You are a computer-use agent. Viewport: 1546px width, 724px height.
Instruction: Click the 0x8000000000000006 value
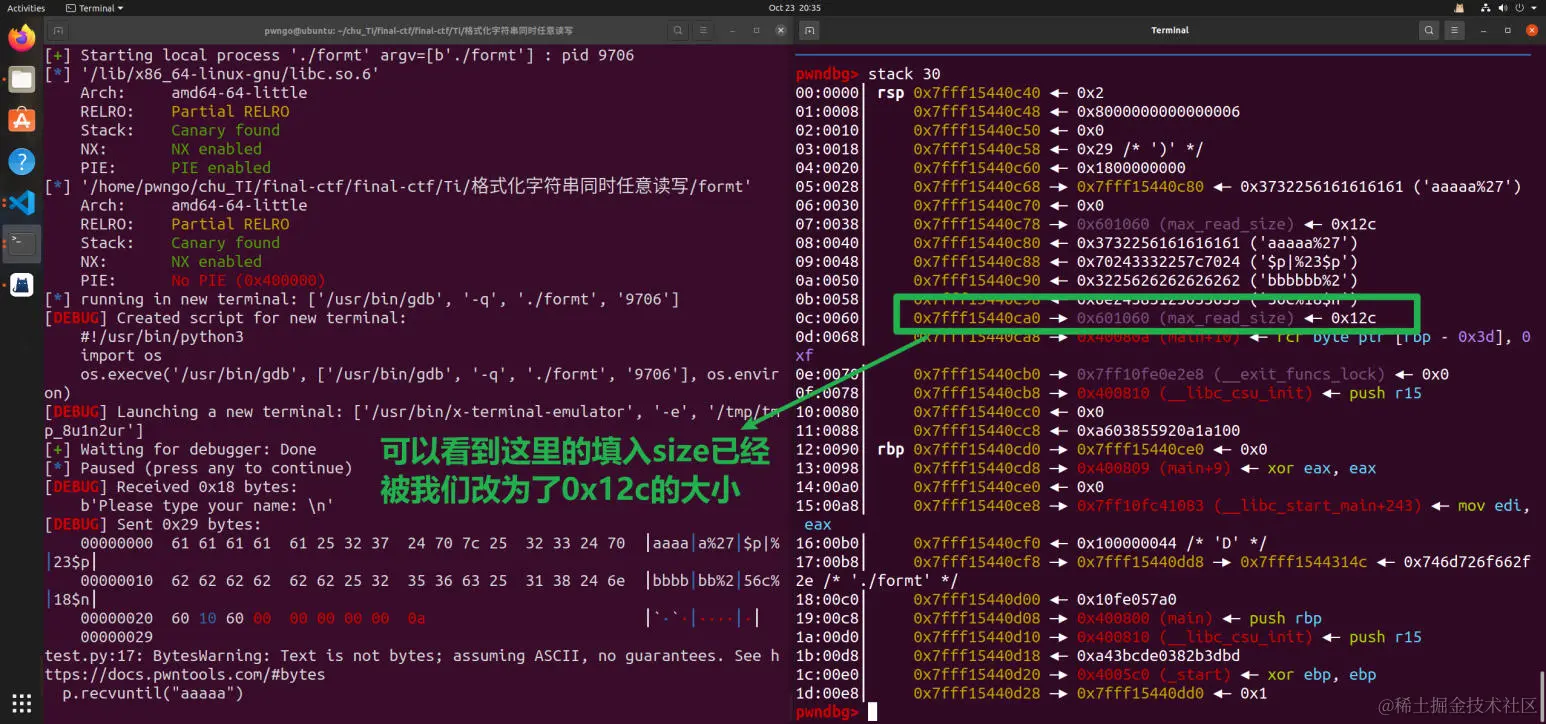click(x=1158, y=112)
